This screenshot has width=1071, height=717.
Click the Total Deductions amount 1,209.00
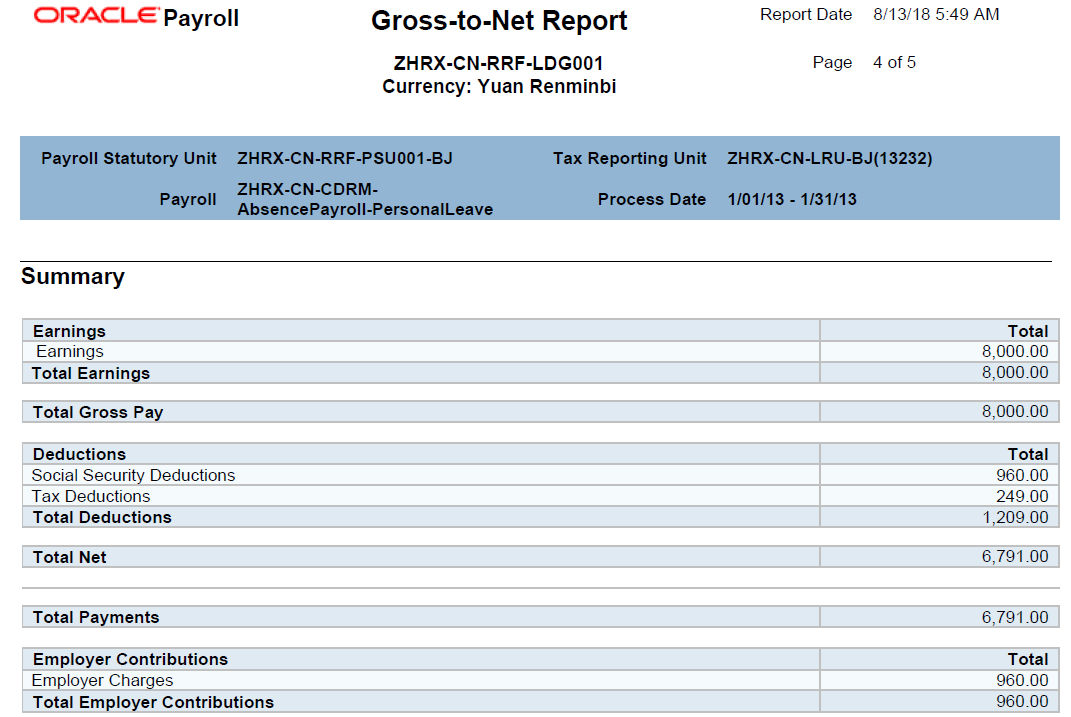(1015, 518)
